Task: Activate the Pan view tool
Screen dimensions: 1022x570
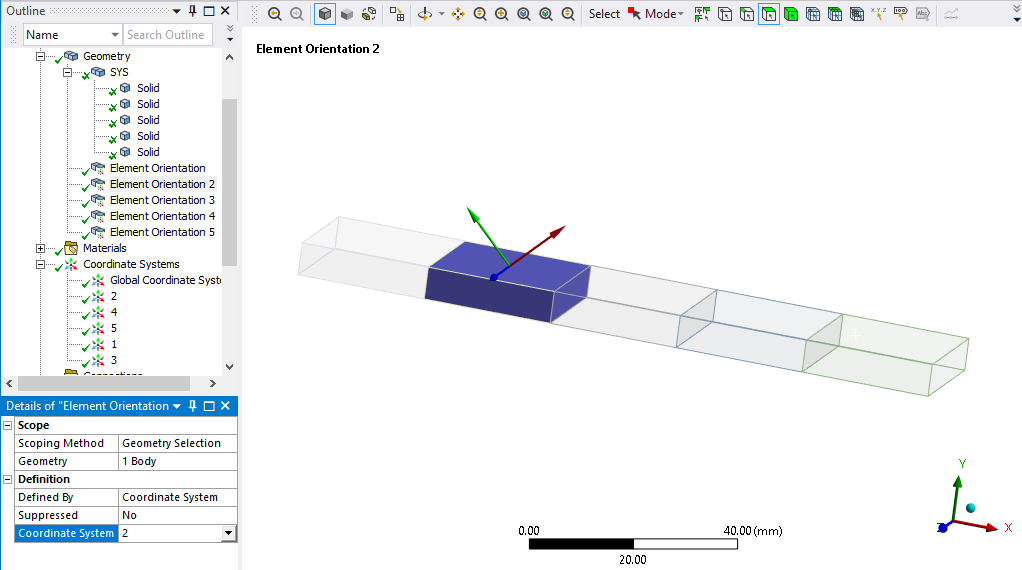Action: [458, 14]
